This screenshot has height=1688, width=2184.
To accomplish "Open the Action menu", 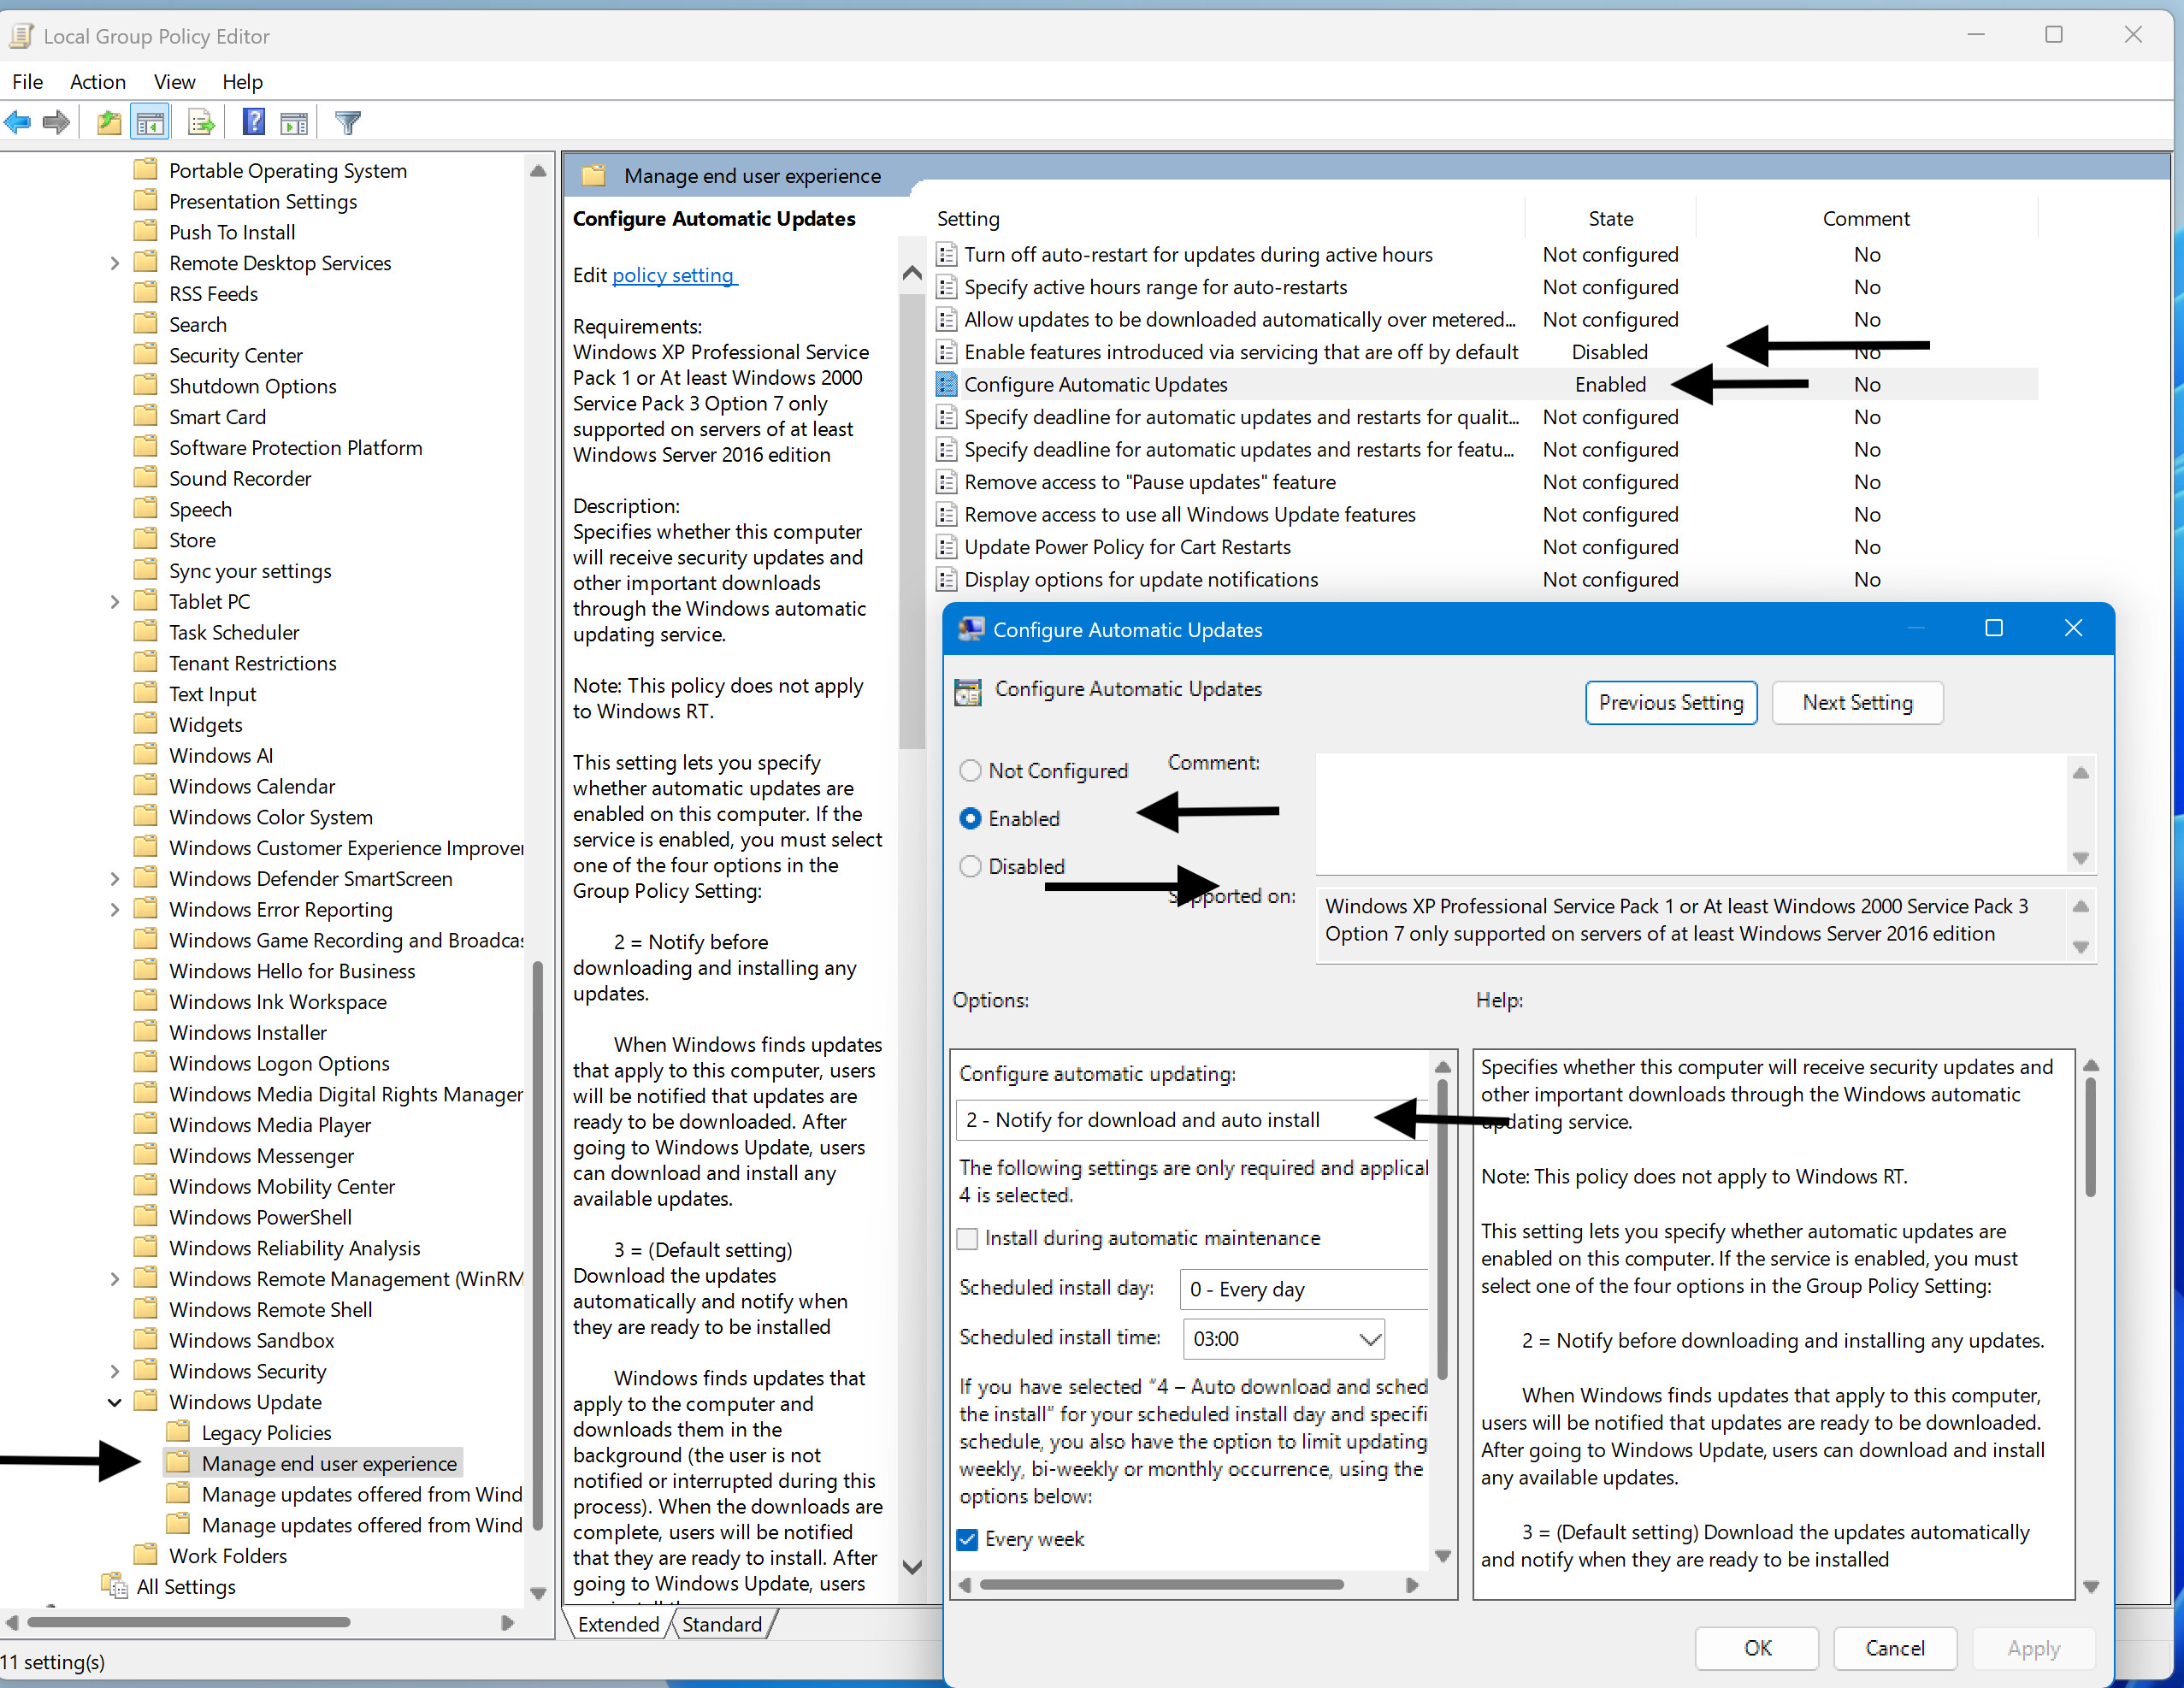I will click(97, 81).
